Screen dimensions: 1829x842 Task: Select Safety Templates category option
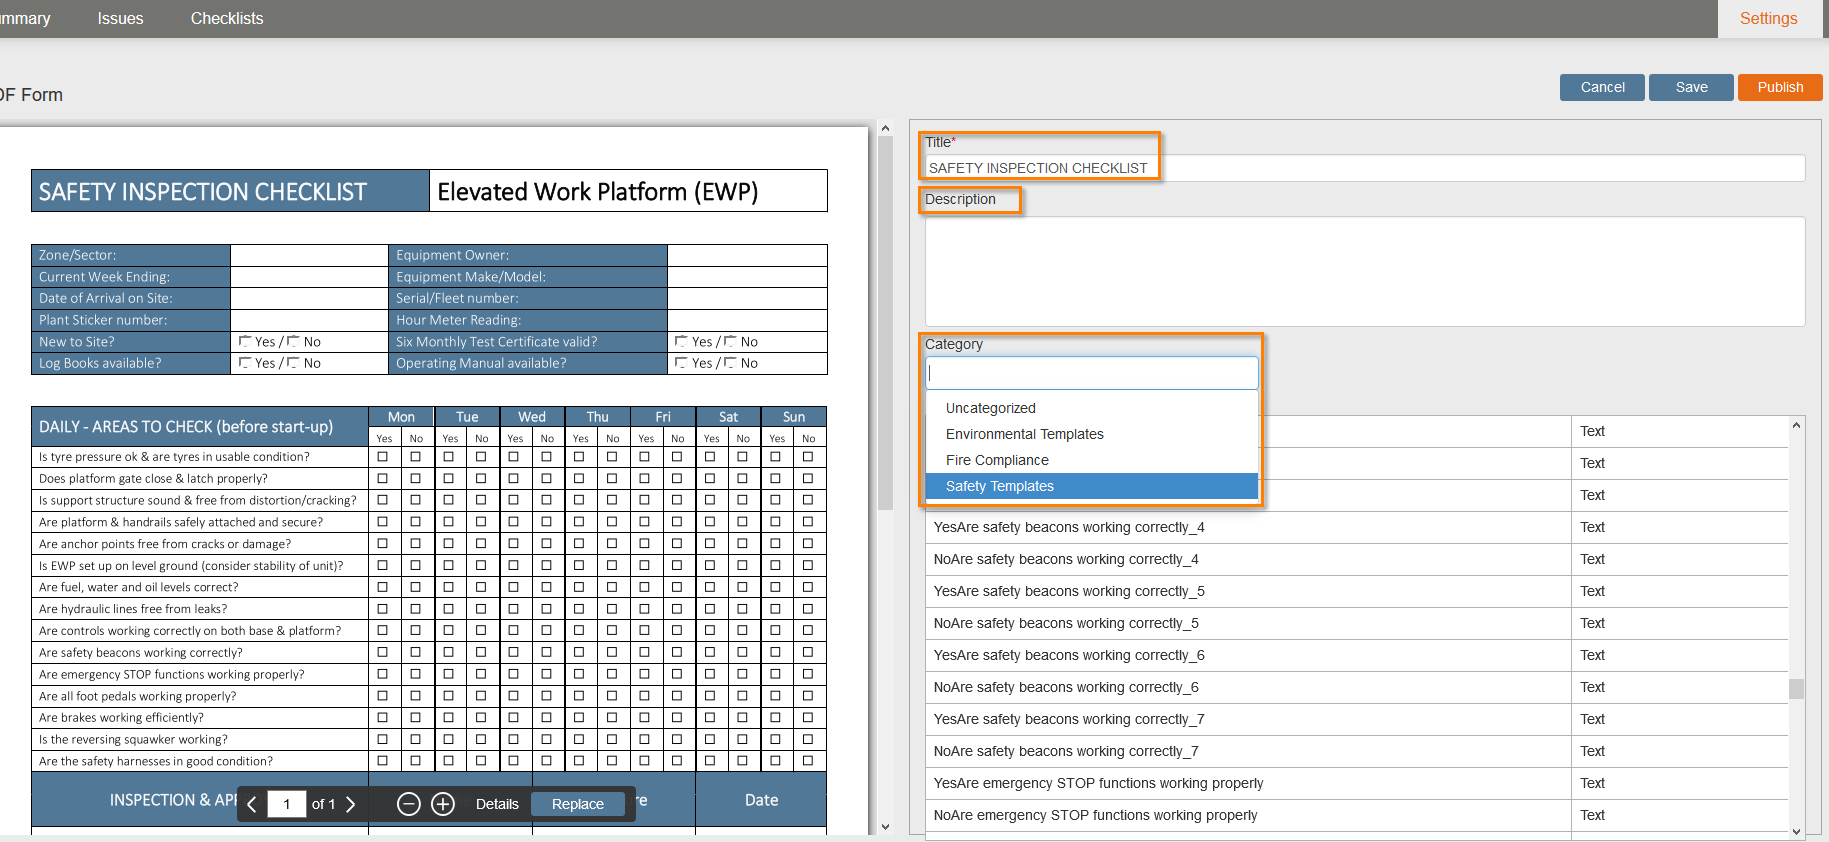click(1000, 486)
